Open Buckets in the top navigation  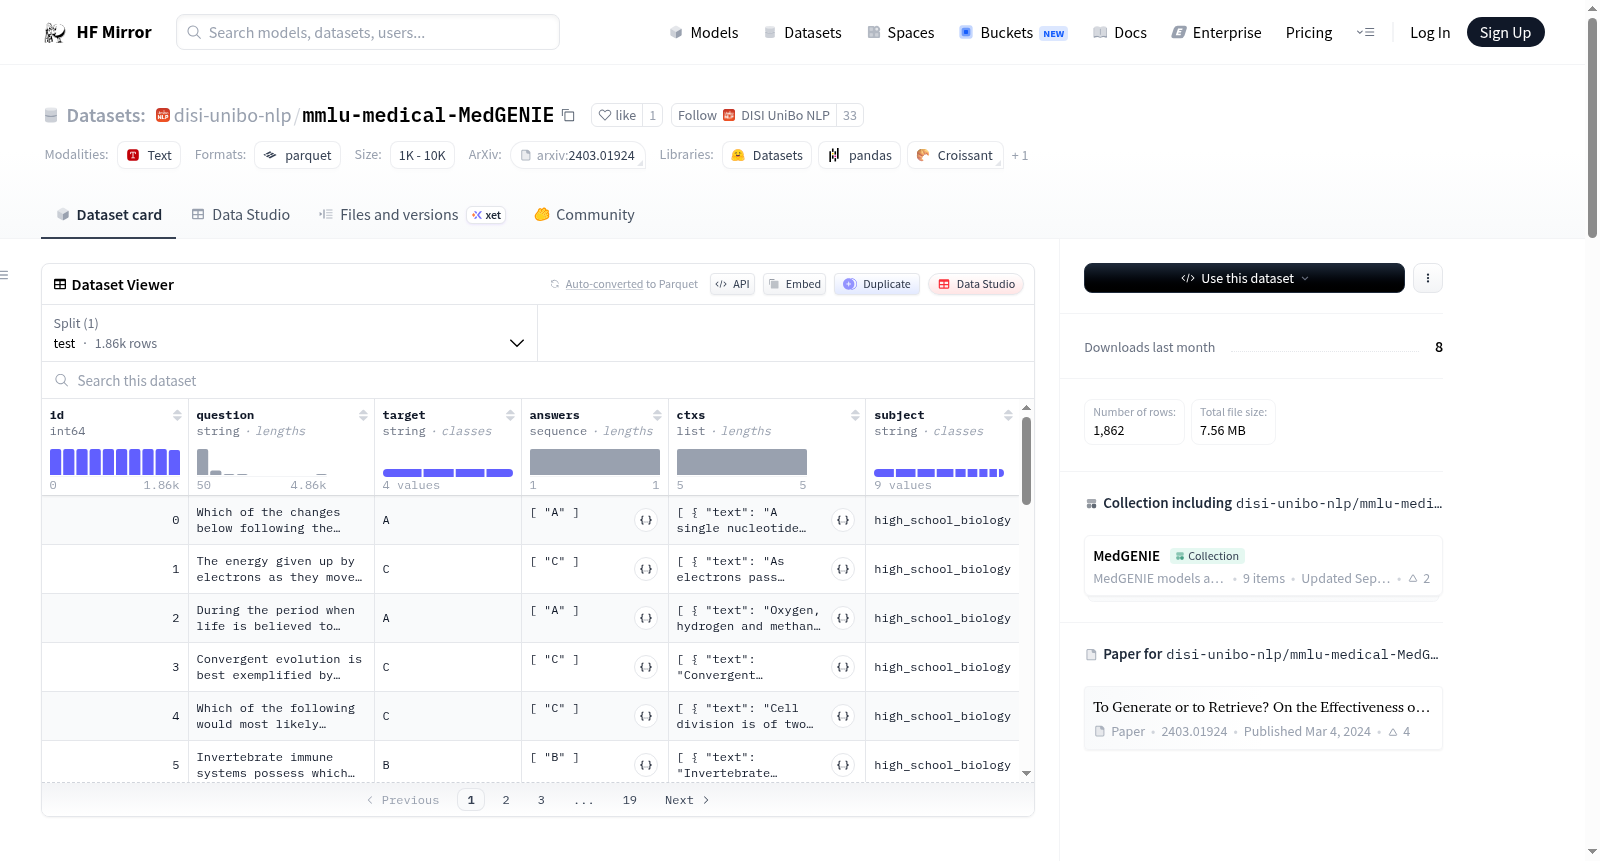pos(1013,33)
